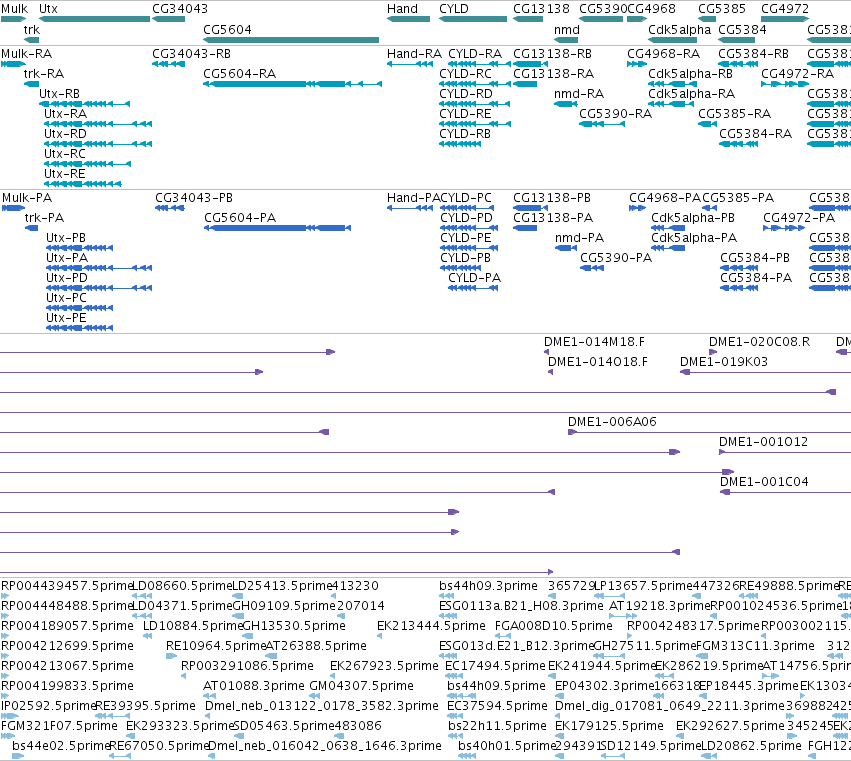
Task: Select the CG5604-RA transcript glyph
Action: [293, 84]
